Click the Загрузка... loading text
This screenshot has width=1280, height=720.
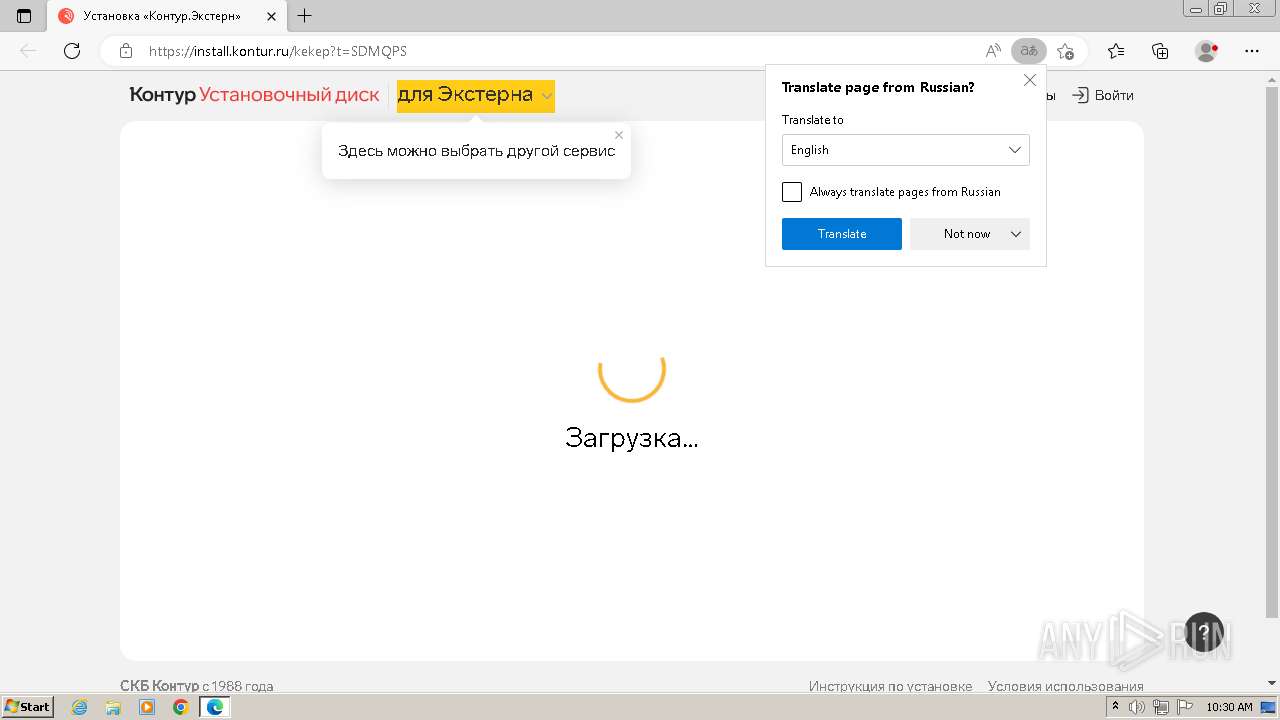631,438
